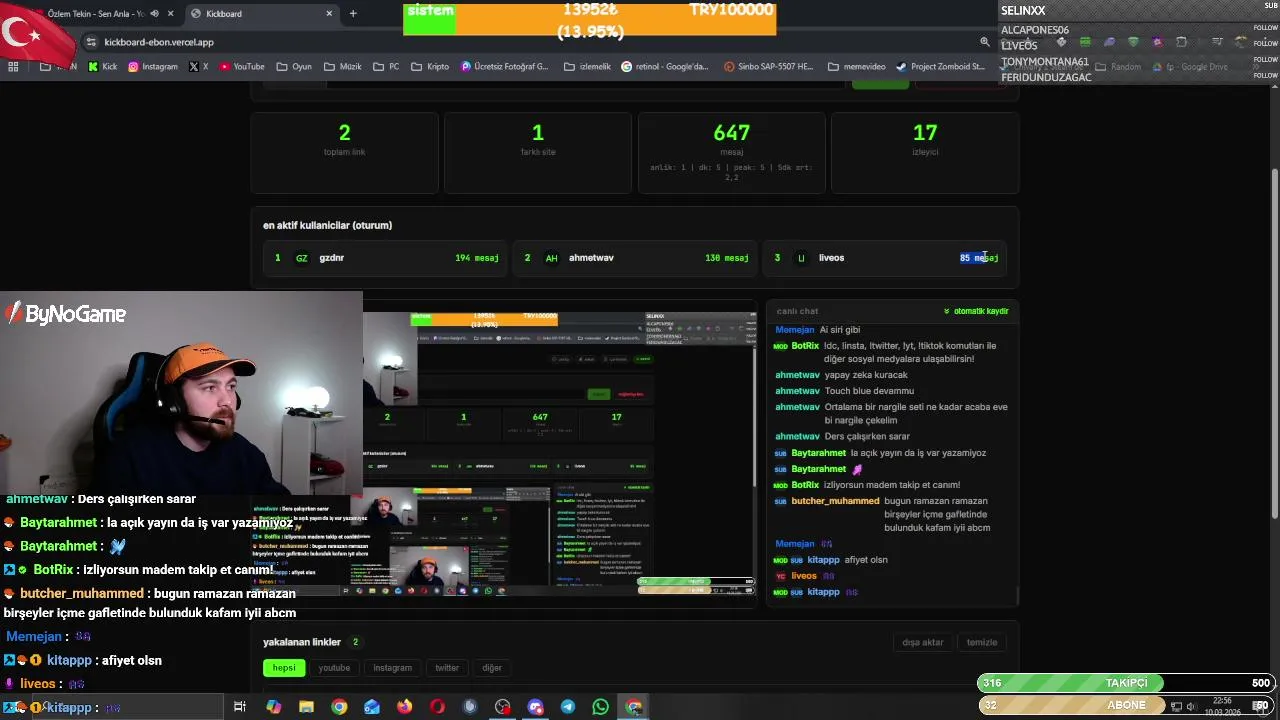Open File Explorer from the taskbar

click(307, 707)
